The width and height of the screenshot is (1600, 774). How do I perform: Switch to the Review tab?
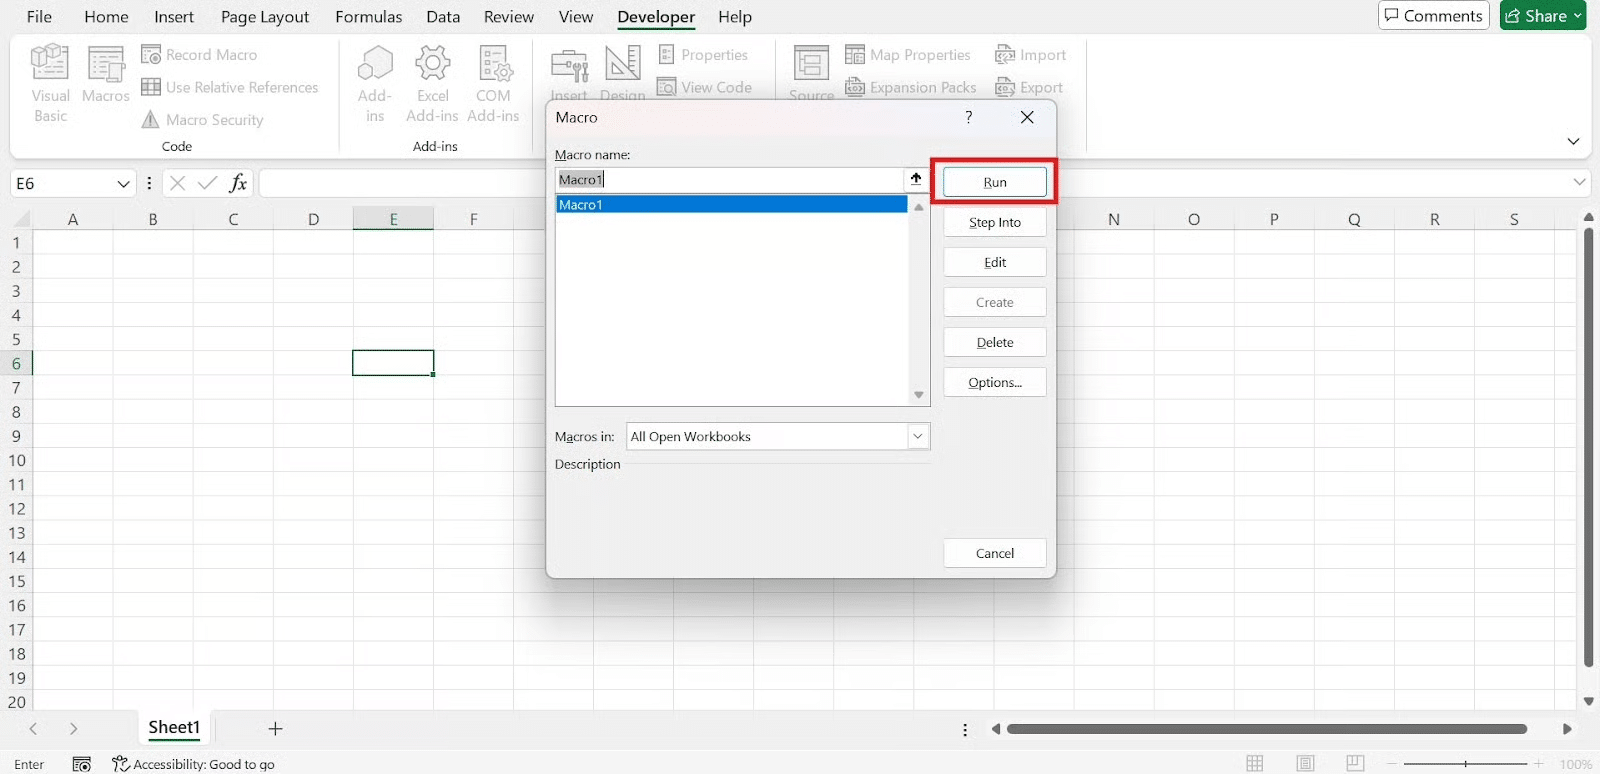509,17
